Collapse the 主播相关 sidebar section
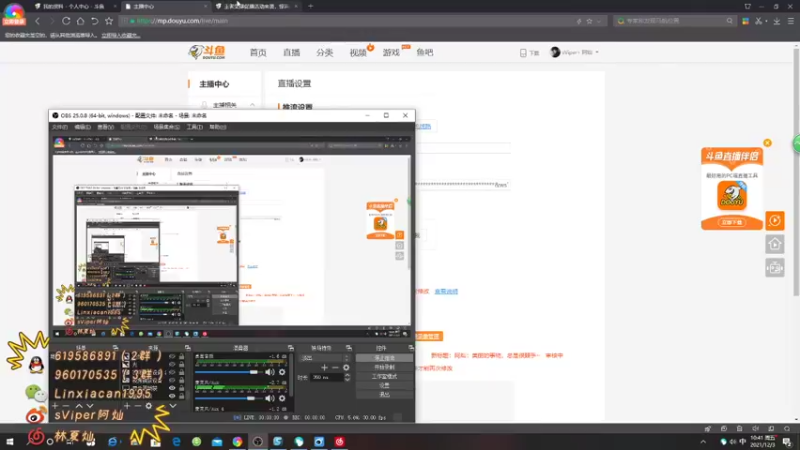800x450 pixels. [x=253, y=105]
